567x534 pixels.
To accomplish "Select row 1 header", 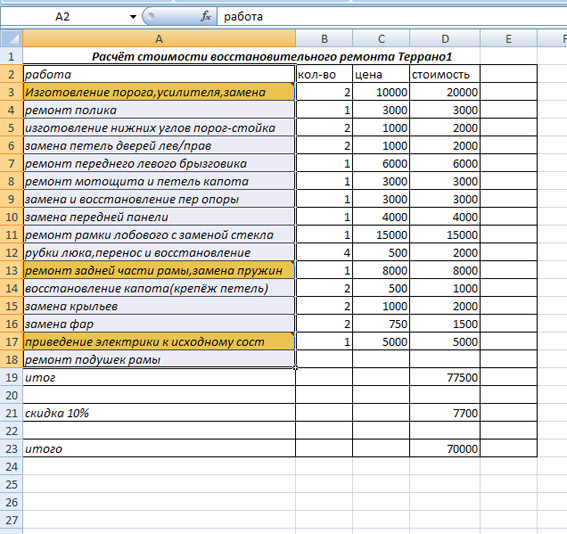I will 12,56.
